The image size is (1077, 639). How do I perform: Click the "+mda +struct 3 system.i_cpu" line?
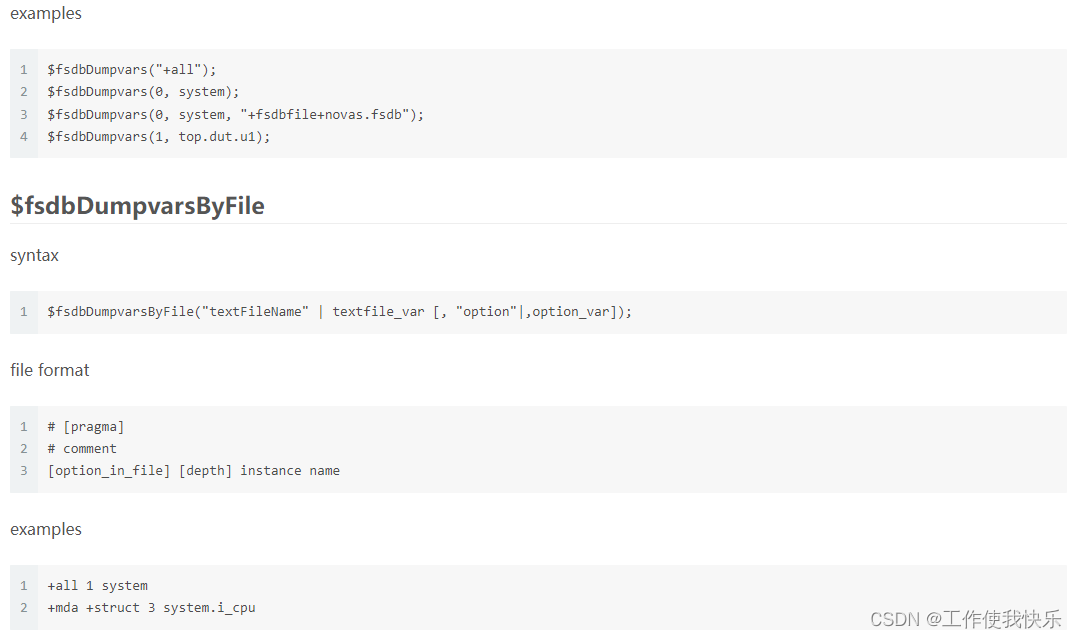click(x=151, y=608)
